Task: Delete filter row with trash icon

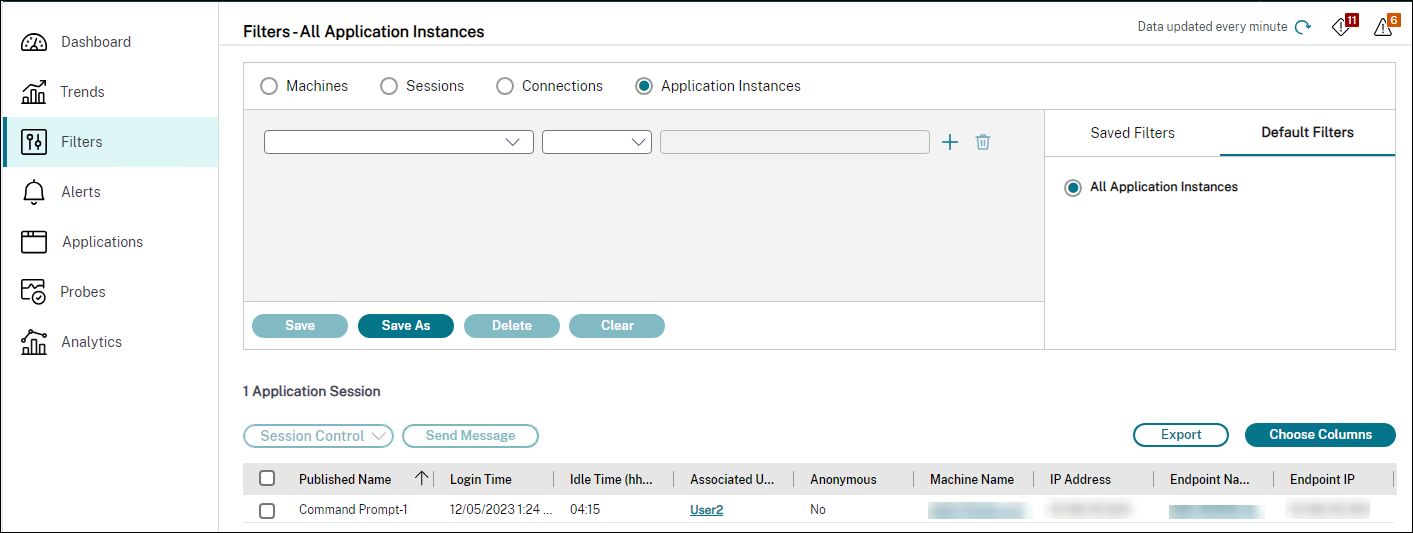Action: click(983, 142)
